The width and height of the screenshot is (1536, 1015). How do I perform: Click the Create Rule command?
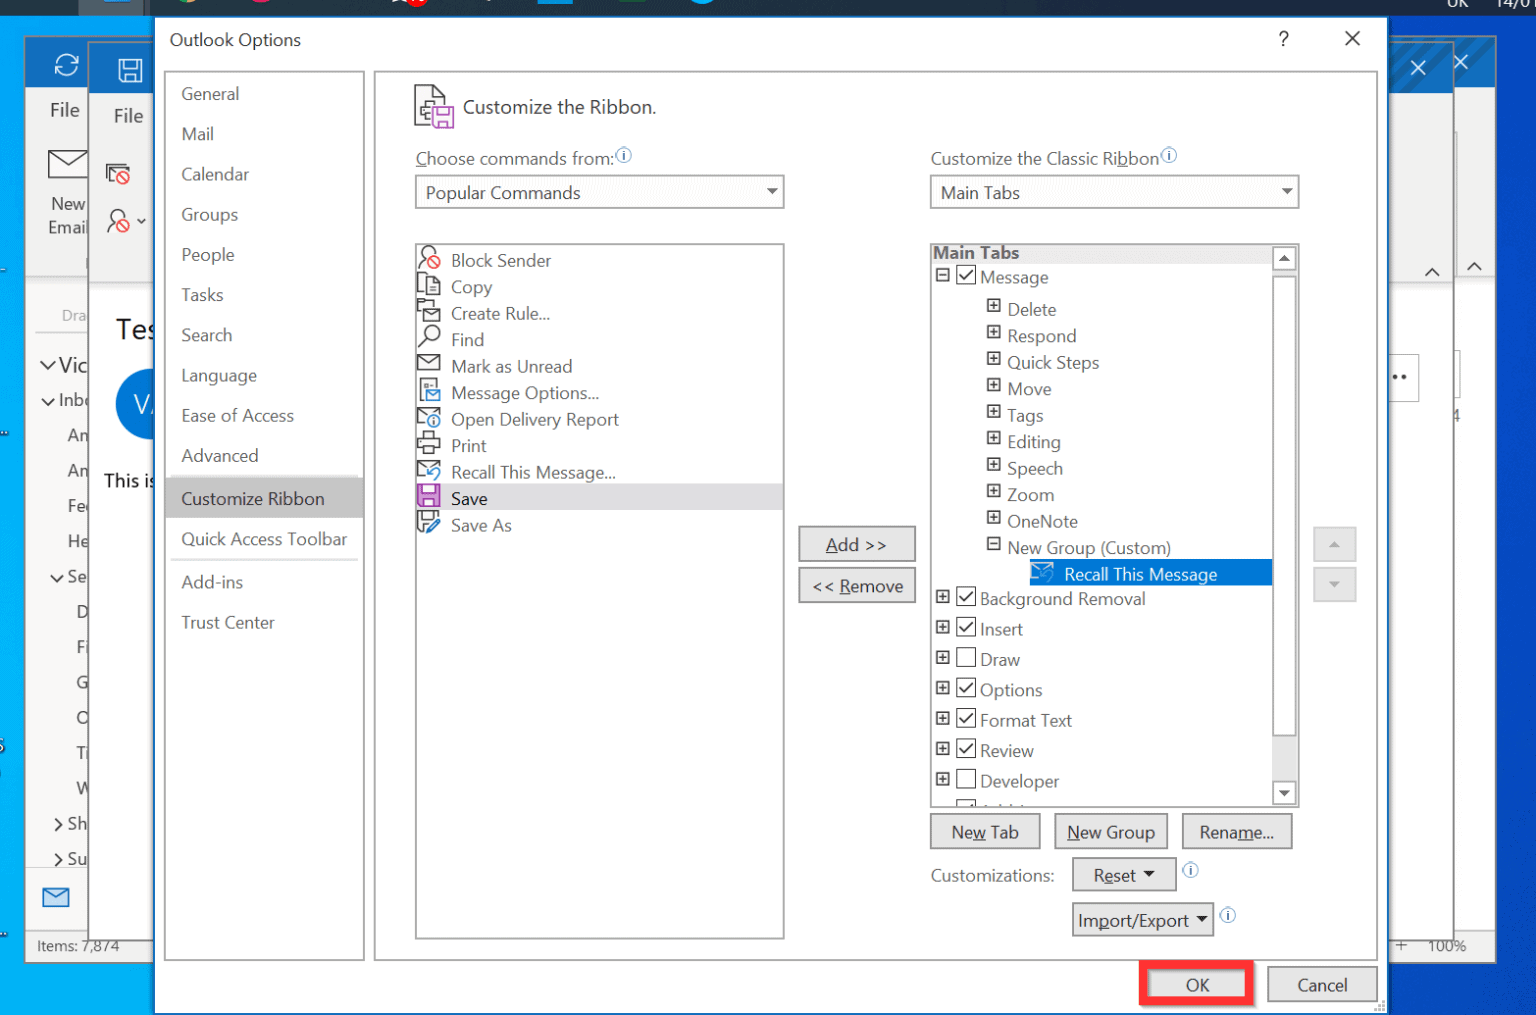tap(500, 313)
